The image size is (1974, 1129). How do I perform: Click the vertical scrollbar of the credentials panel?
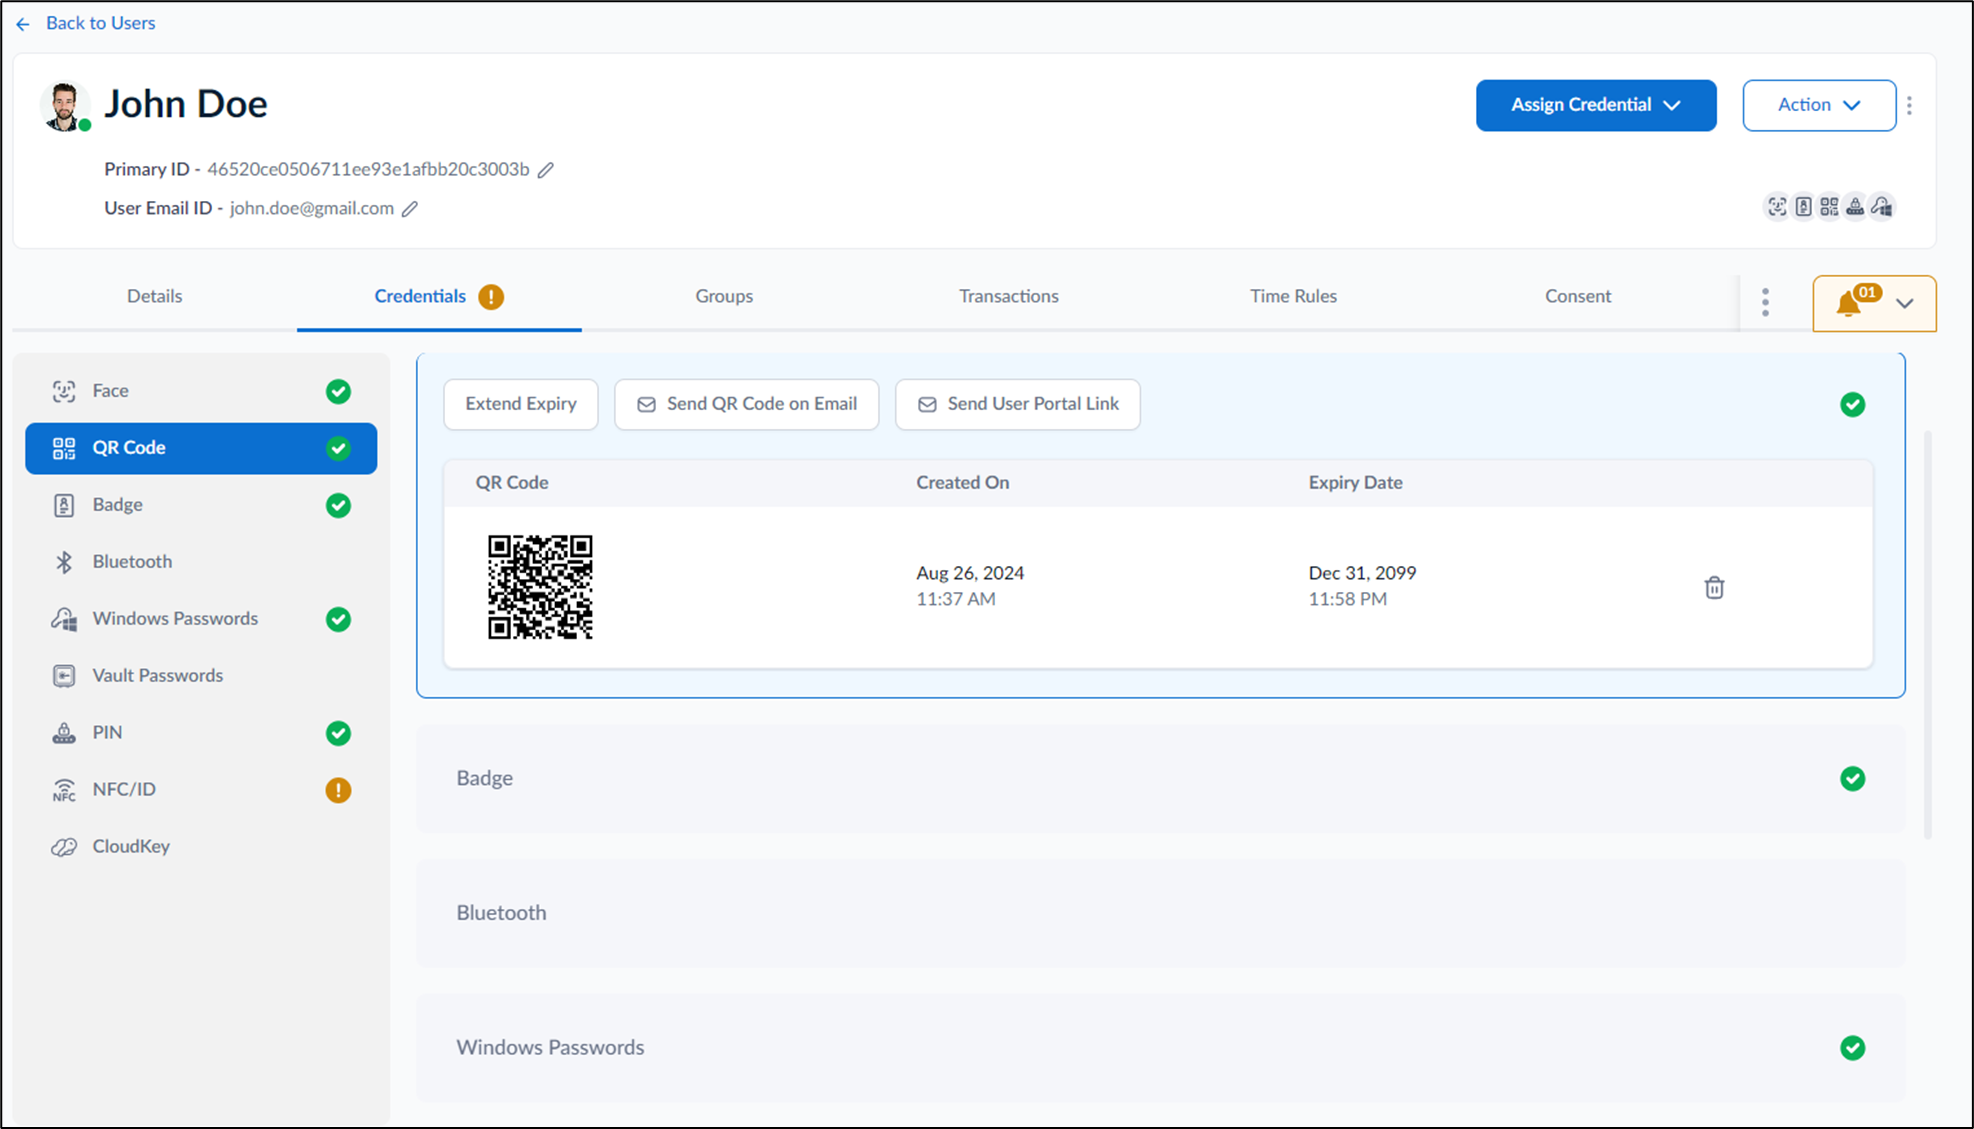click(1927, 635)
